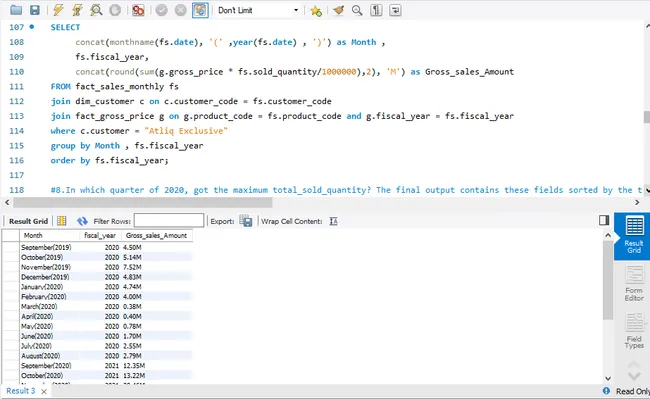
Task: Click the "Atliq Exclusive" string in line 114
Action: pos(186,131)
